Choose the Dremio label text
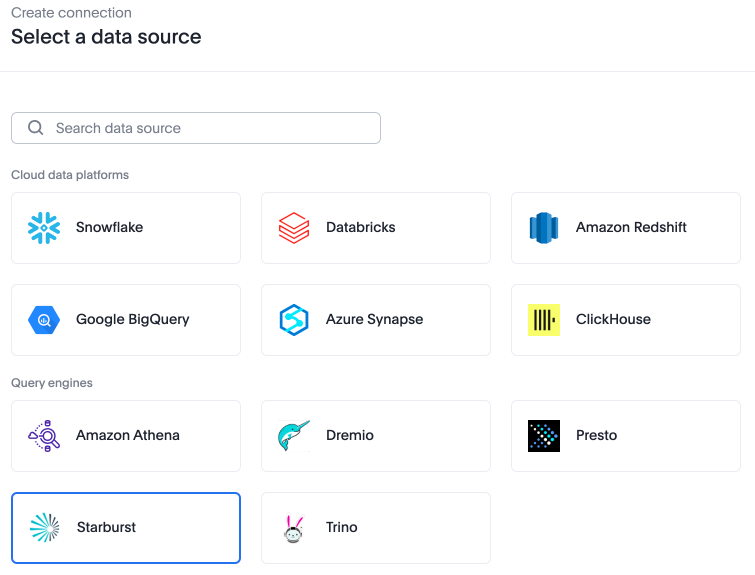755x575 pixels. [x=350, y=435]
